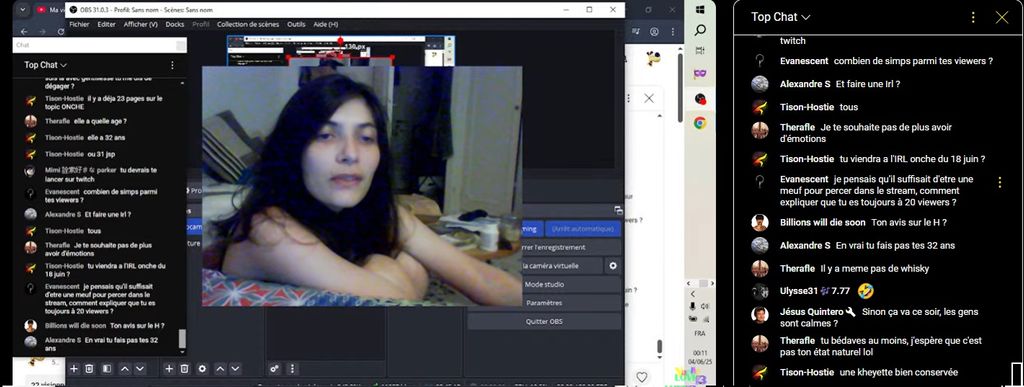Open Windows taskbar search magnifier
This screenshot has height=387, width=1024.
(x=699, y=30)
